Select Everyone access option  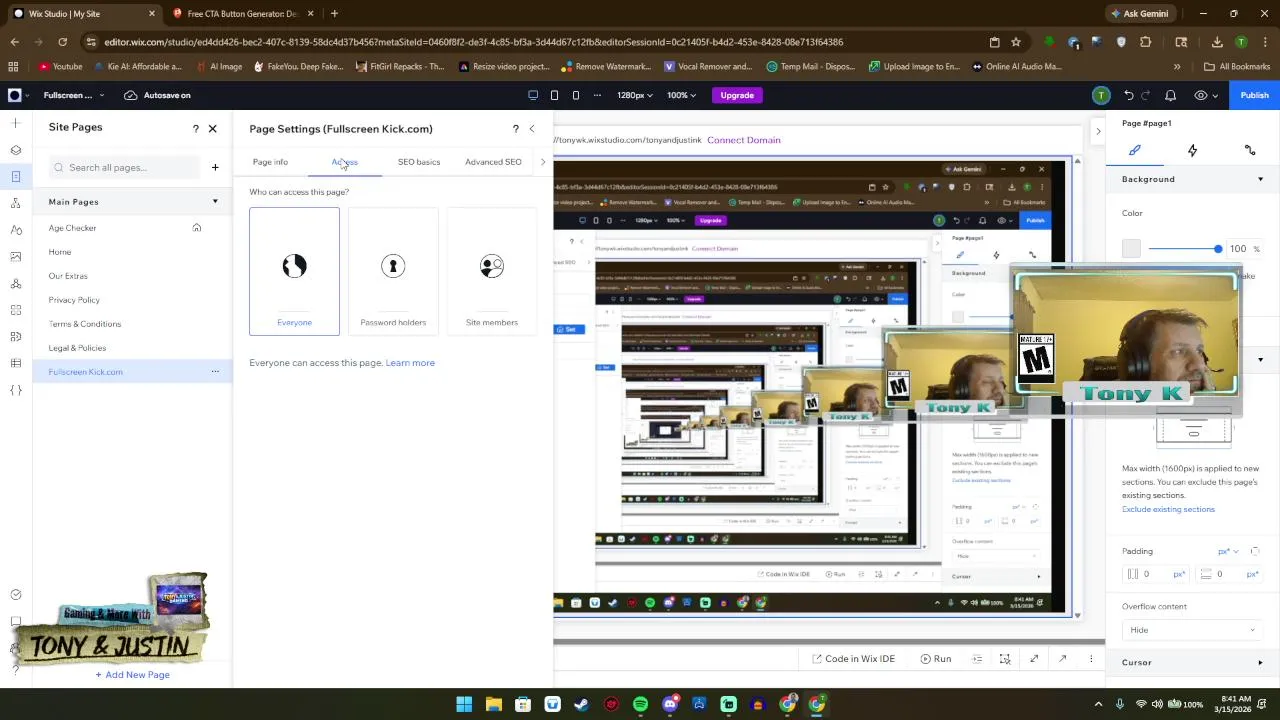point(294,271)
